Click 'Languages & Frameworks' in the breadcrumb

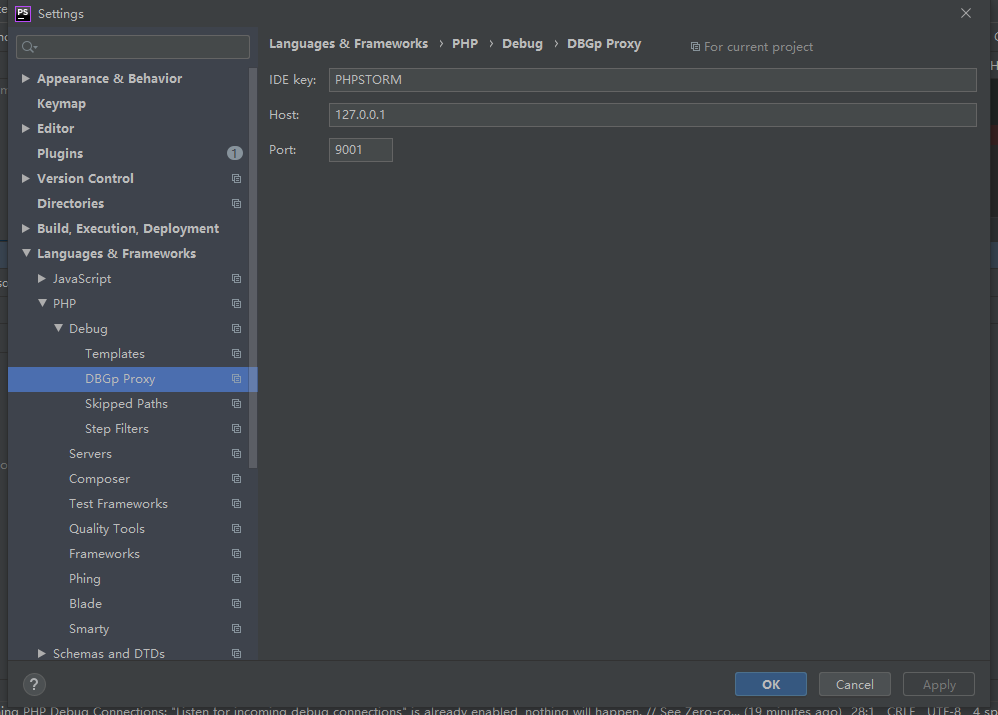click(348, 43)
